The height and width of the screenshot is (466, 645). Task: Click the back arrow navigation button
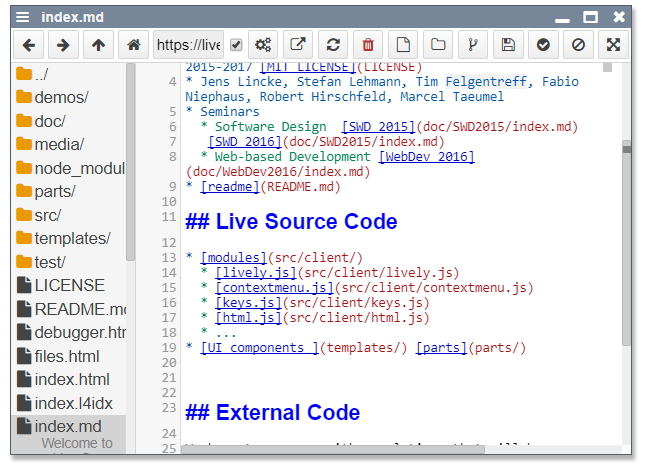coord(29,45)
